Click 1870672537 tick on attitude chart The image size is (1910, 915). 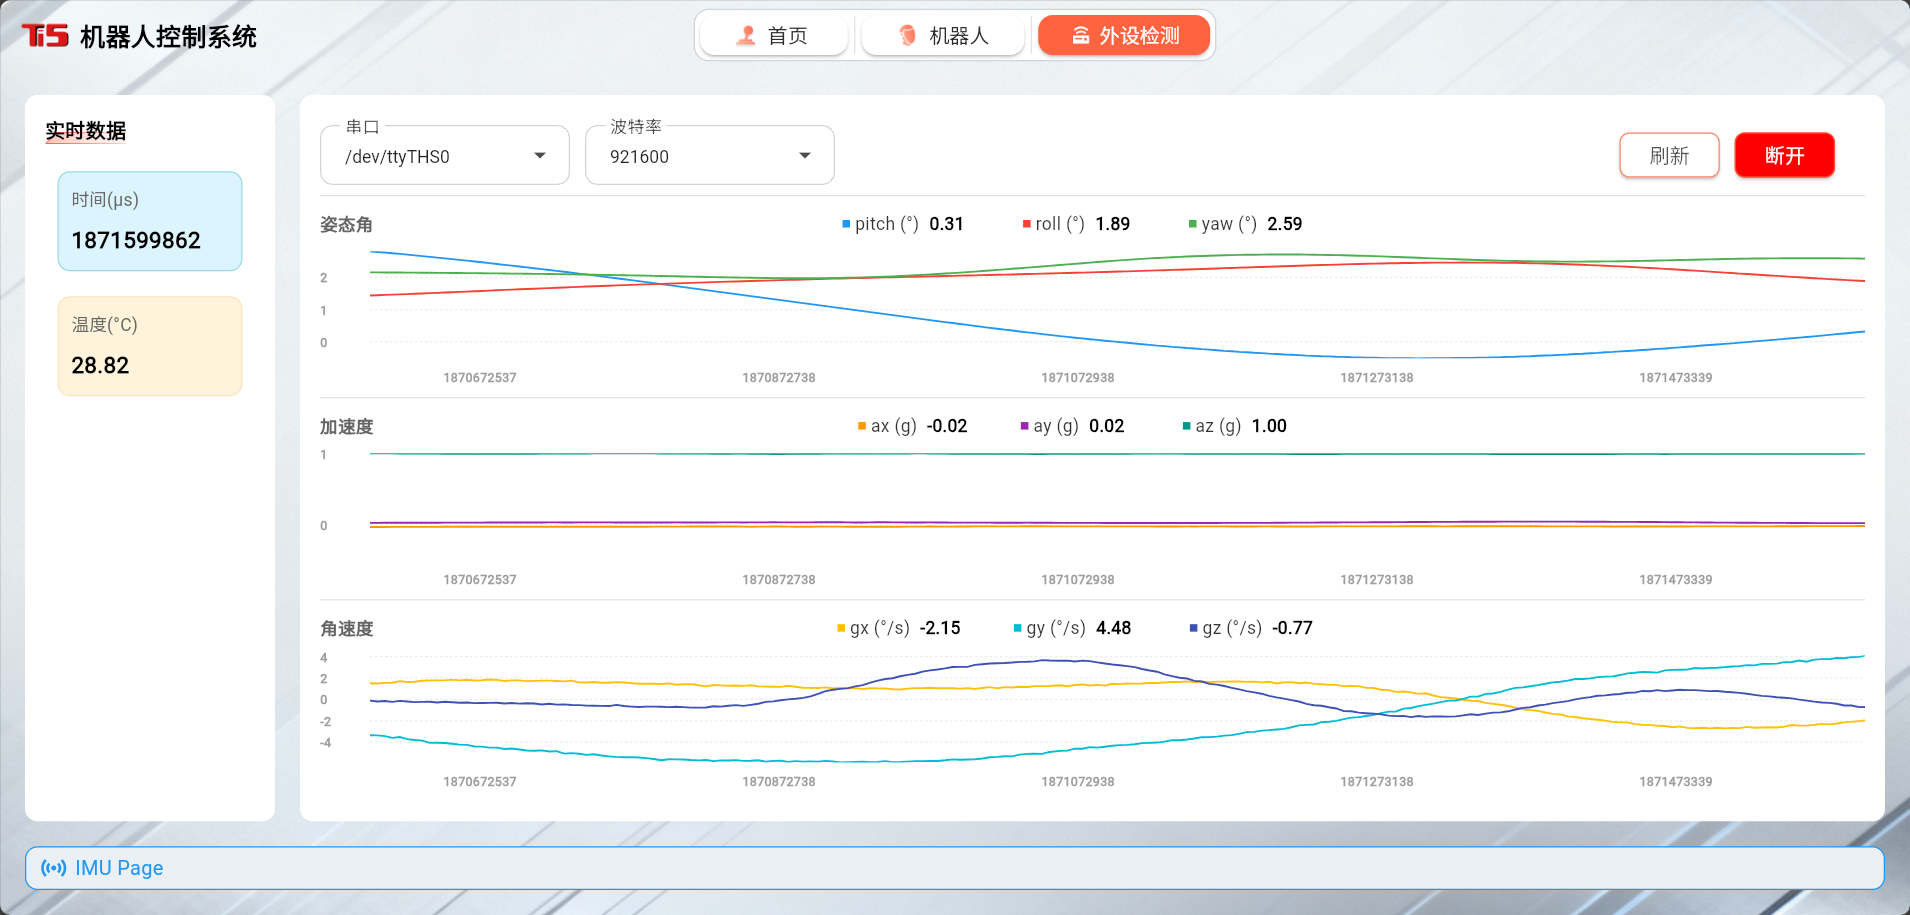[x=480, y=378]
